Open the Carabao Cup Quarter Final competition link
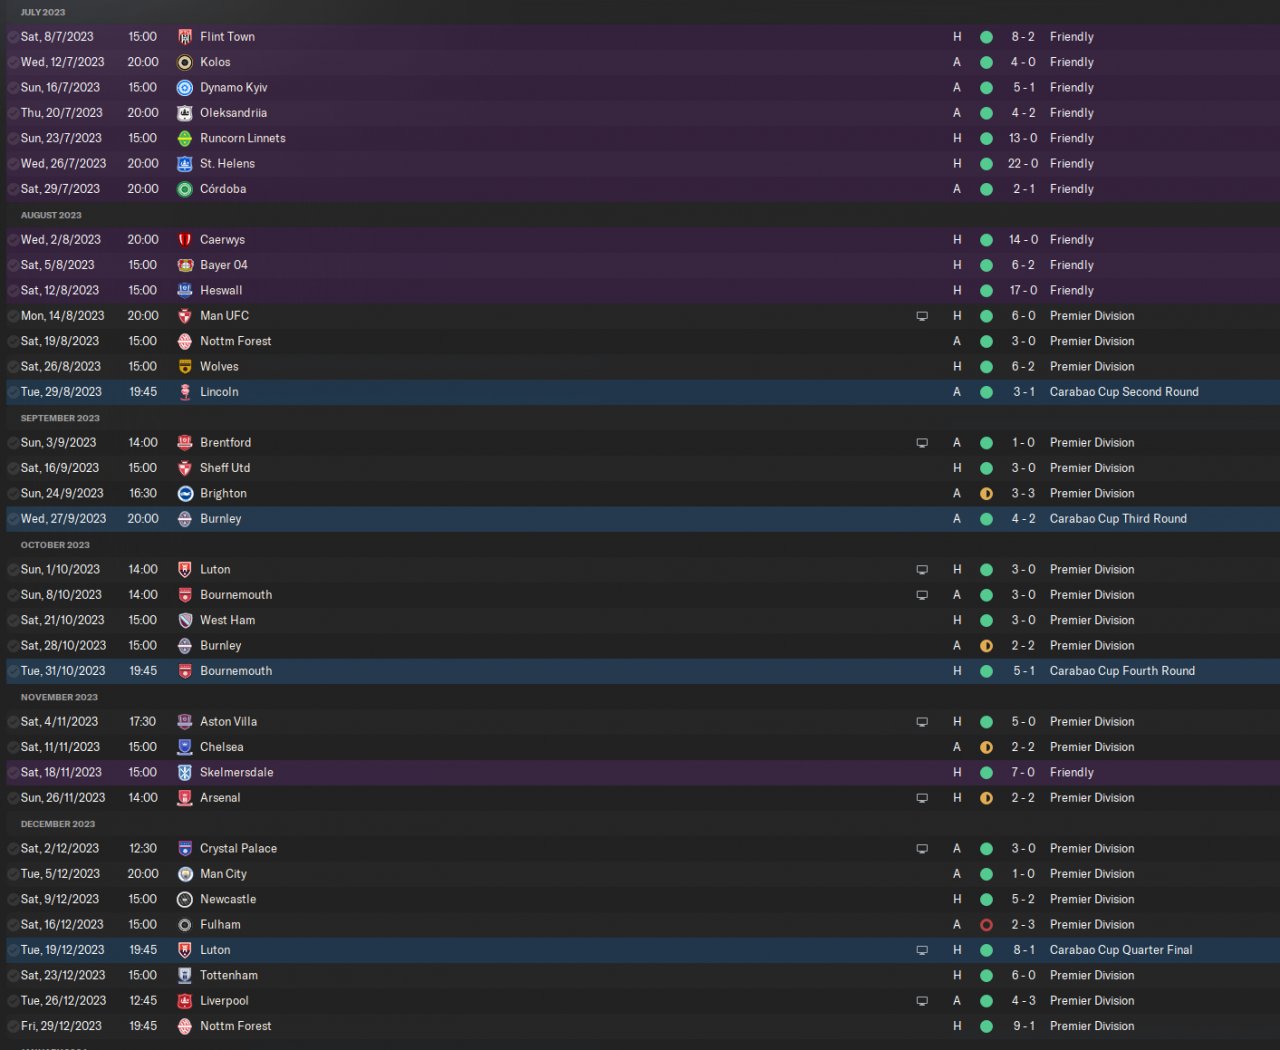Image resolution: width=1280 pixels, height=1050 pixels. [1120, 950]
